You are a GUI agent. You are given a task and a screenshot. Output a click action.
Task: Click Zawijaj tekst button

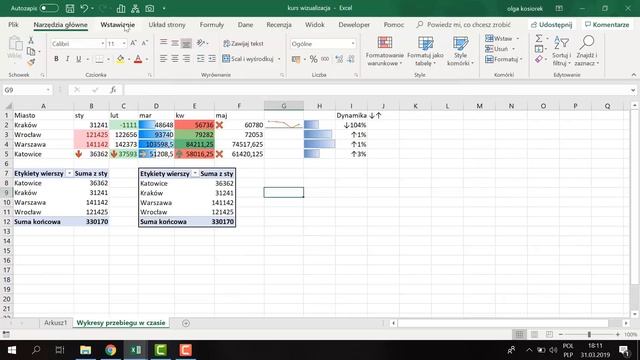[x=243, y=44]
